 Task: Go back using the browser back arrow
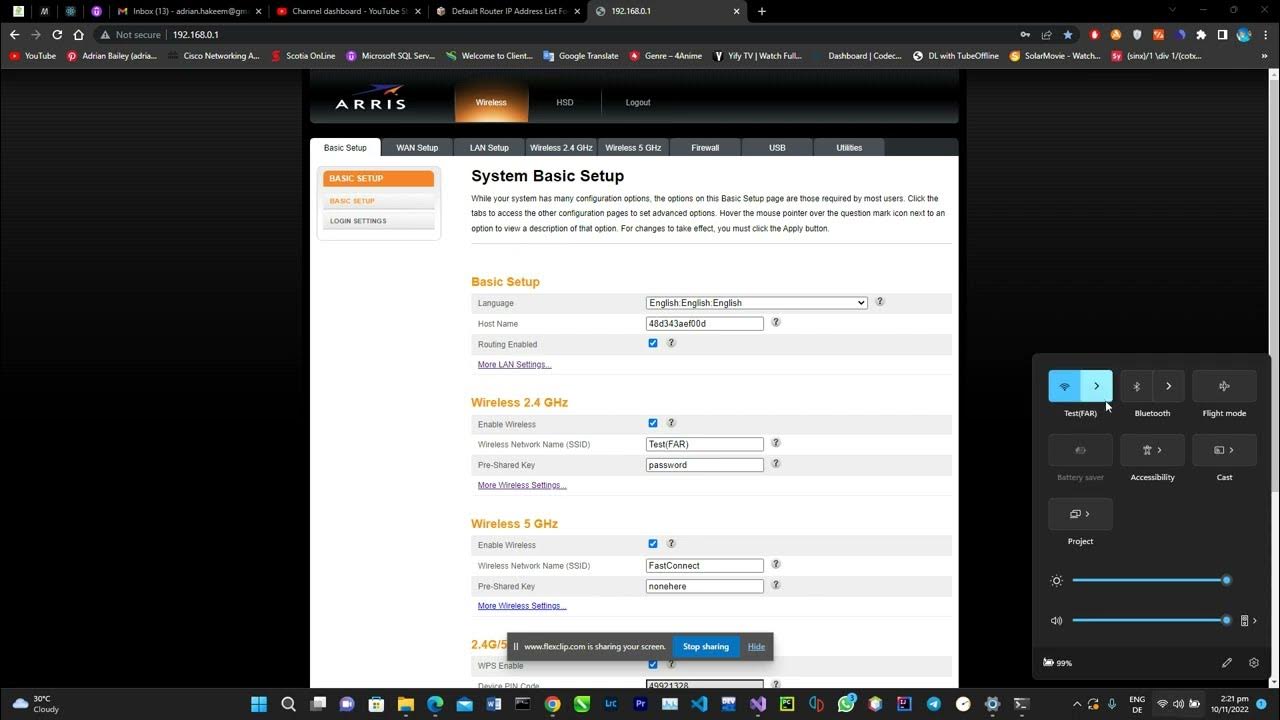click(14, 34)
